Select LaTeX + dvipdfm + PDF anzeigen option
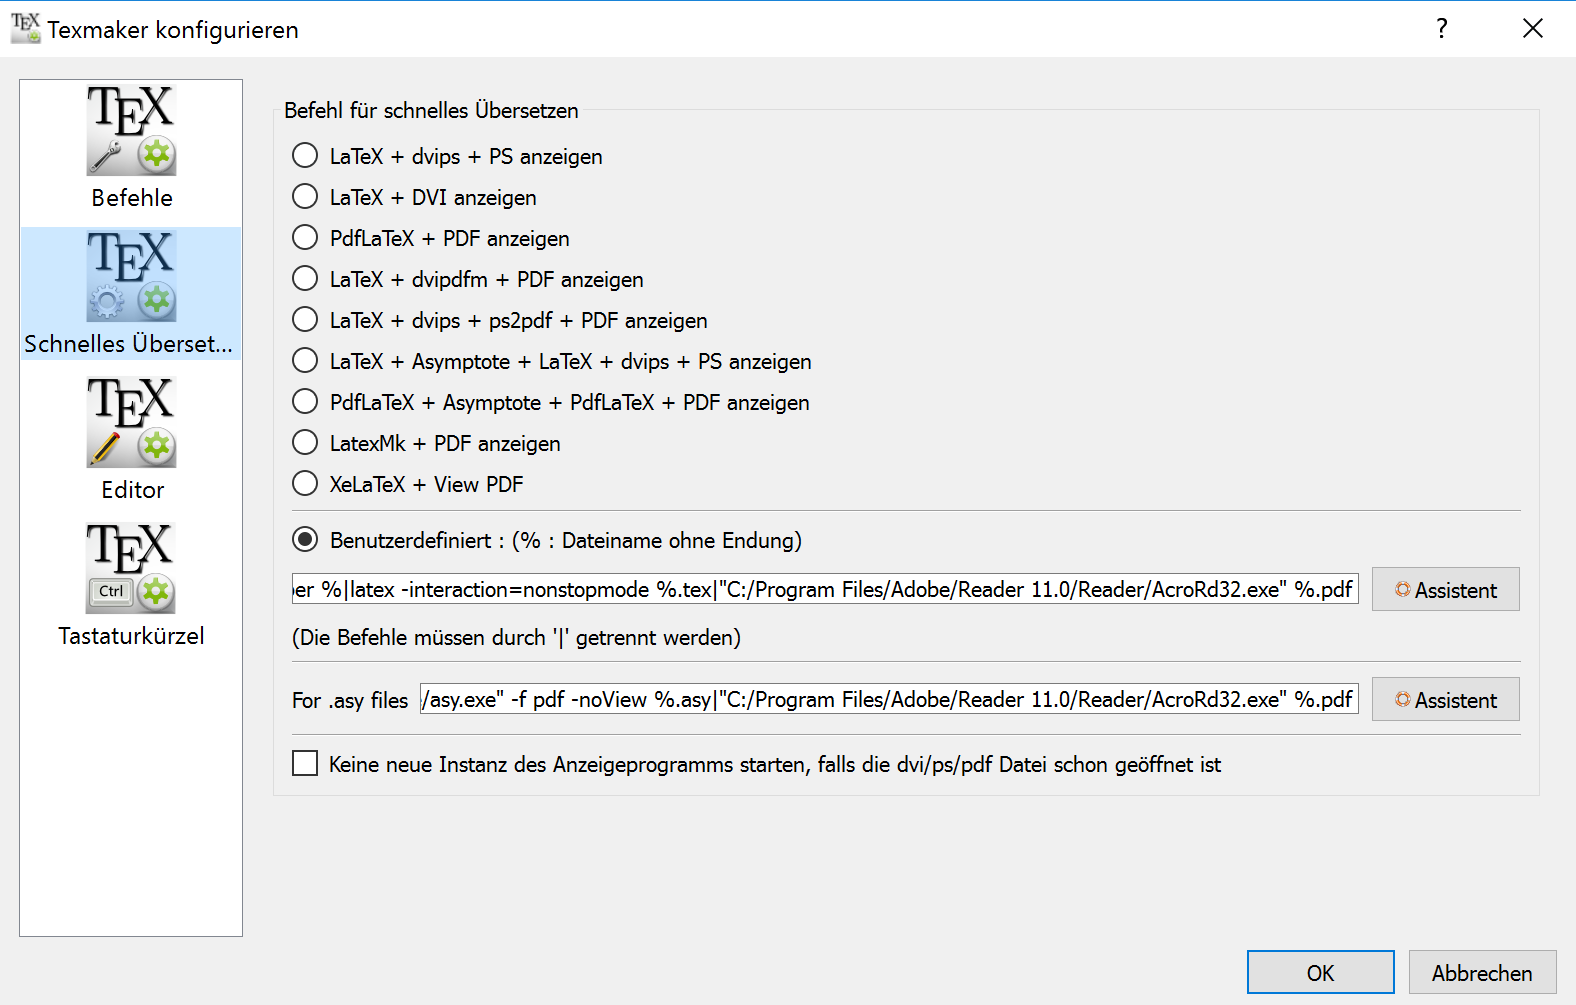Image resolution: width=1576 pixels, height=1005 pixels. [305, 279]
